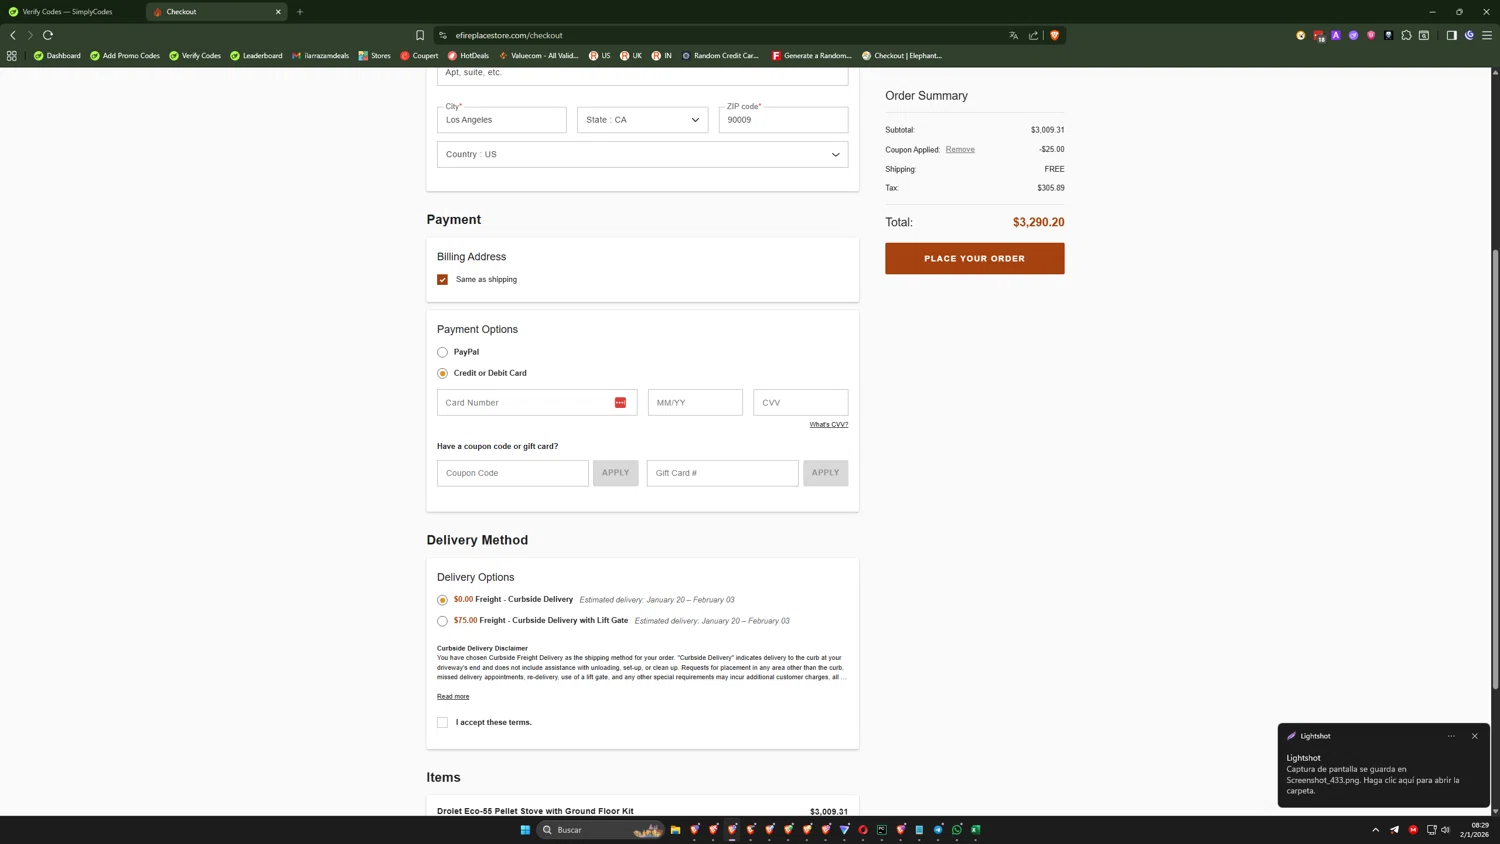Reload the checkout page
This screenshot has height=844, width=1500.
tap(48, 35)
